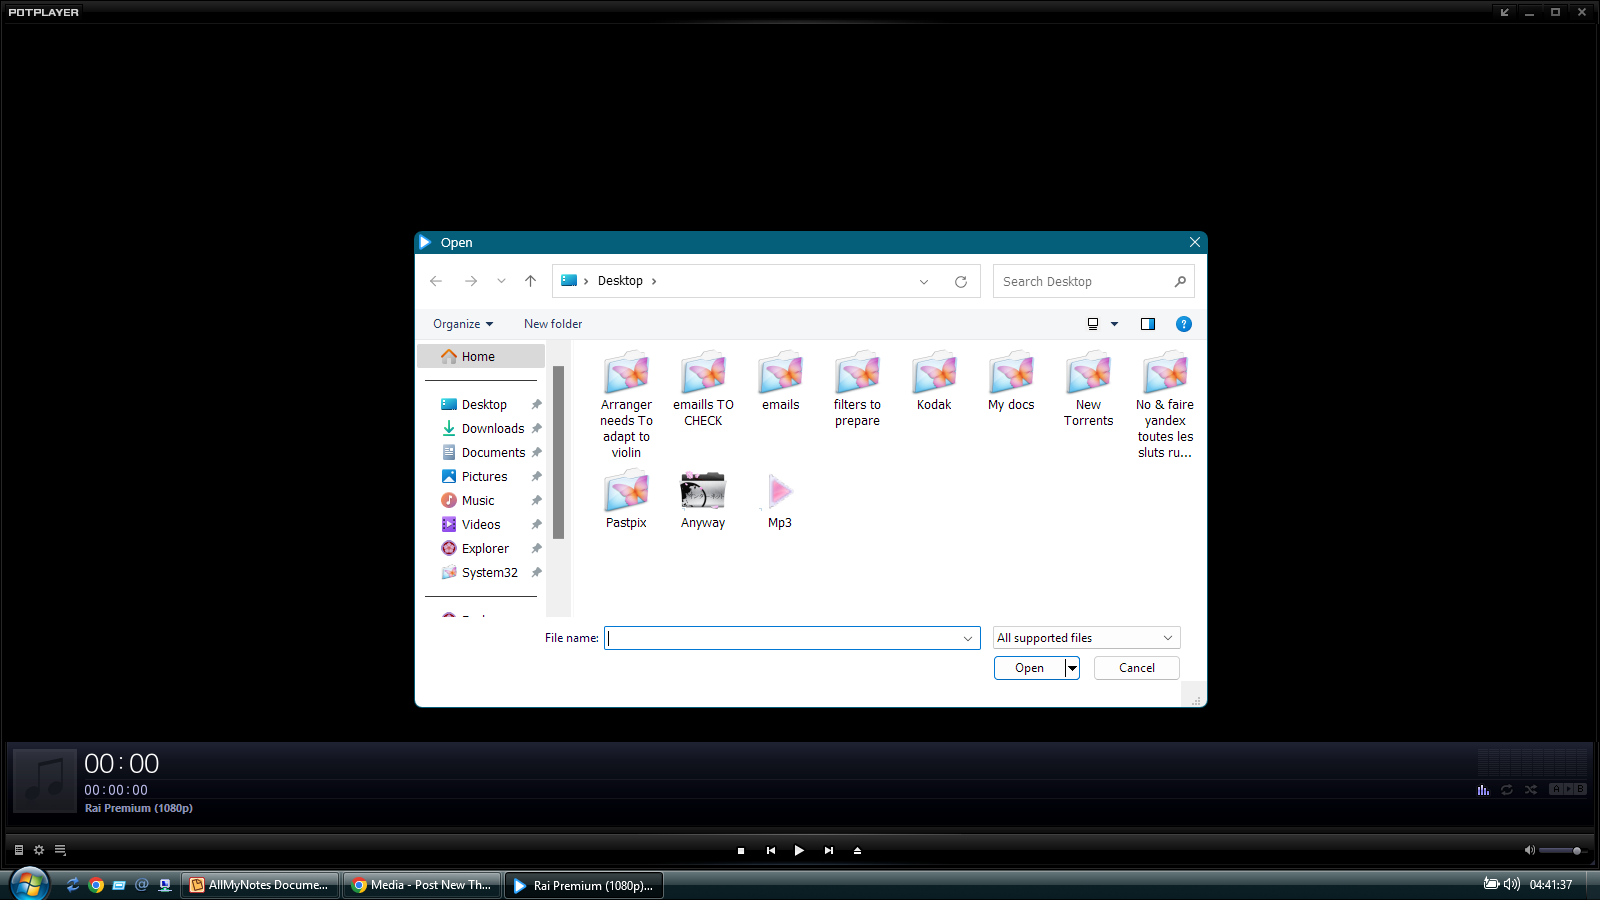Select Home in the navigation pane
Image resolution: width=1600 pixels, height=900 pixels.
coord(481,356)
